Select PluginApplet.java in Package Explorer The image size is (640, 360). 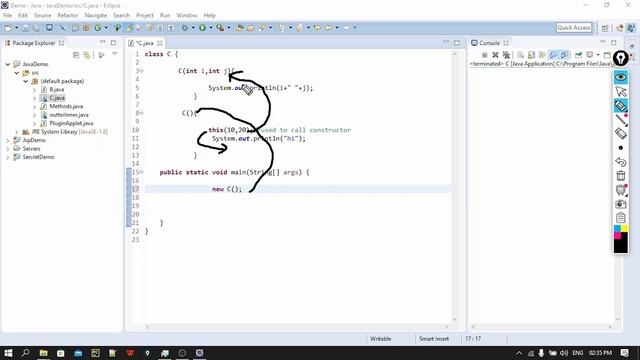click(71, 123)
